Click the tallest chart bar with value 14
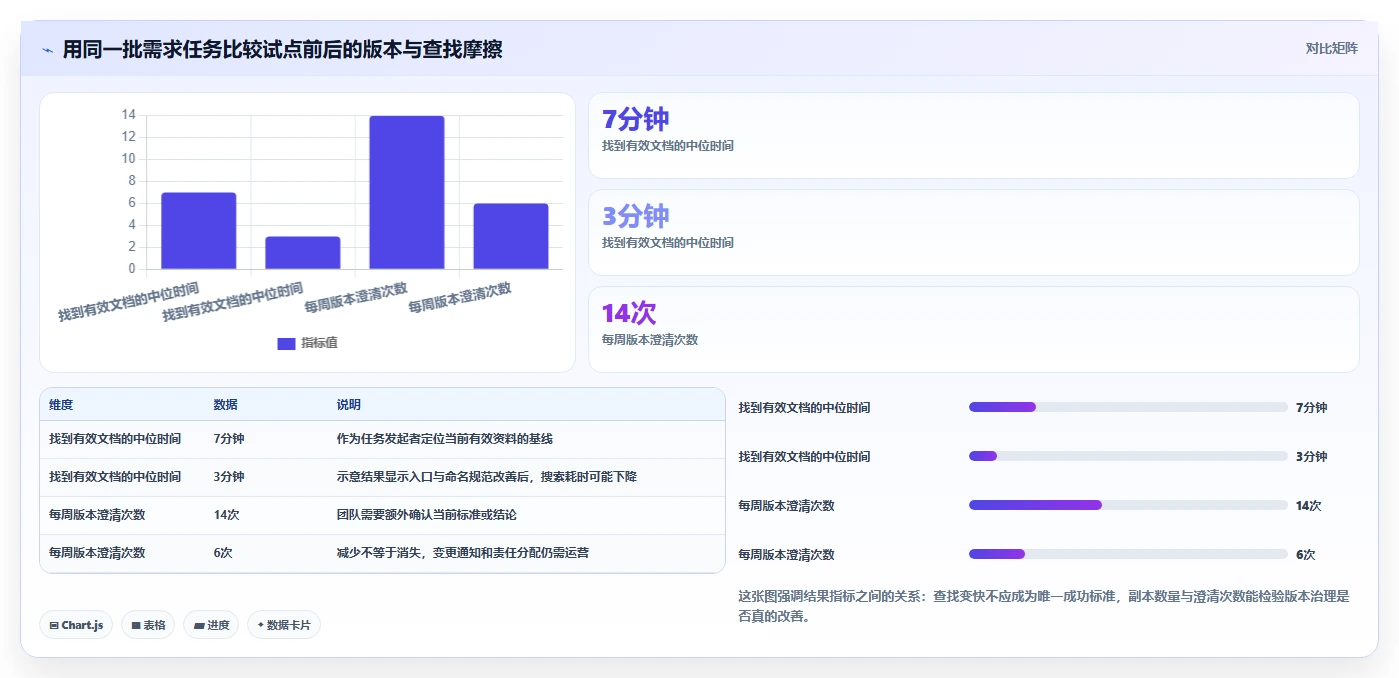The height and width of the screenshot is (678, 1399). pos(407,192)
